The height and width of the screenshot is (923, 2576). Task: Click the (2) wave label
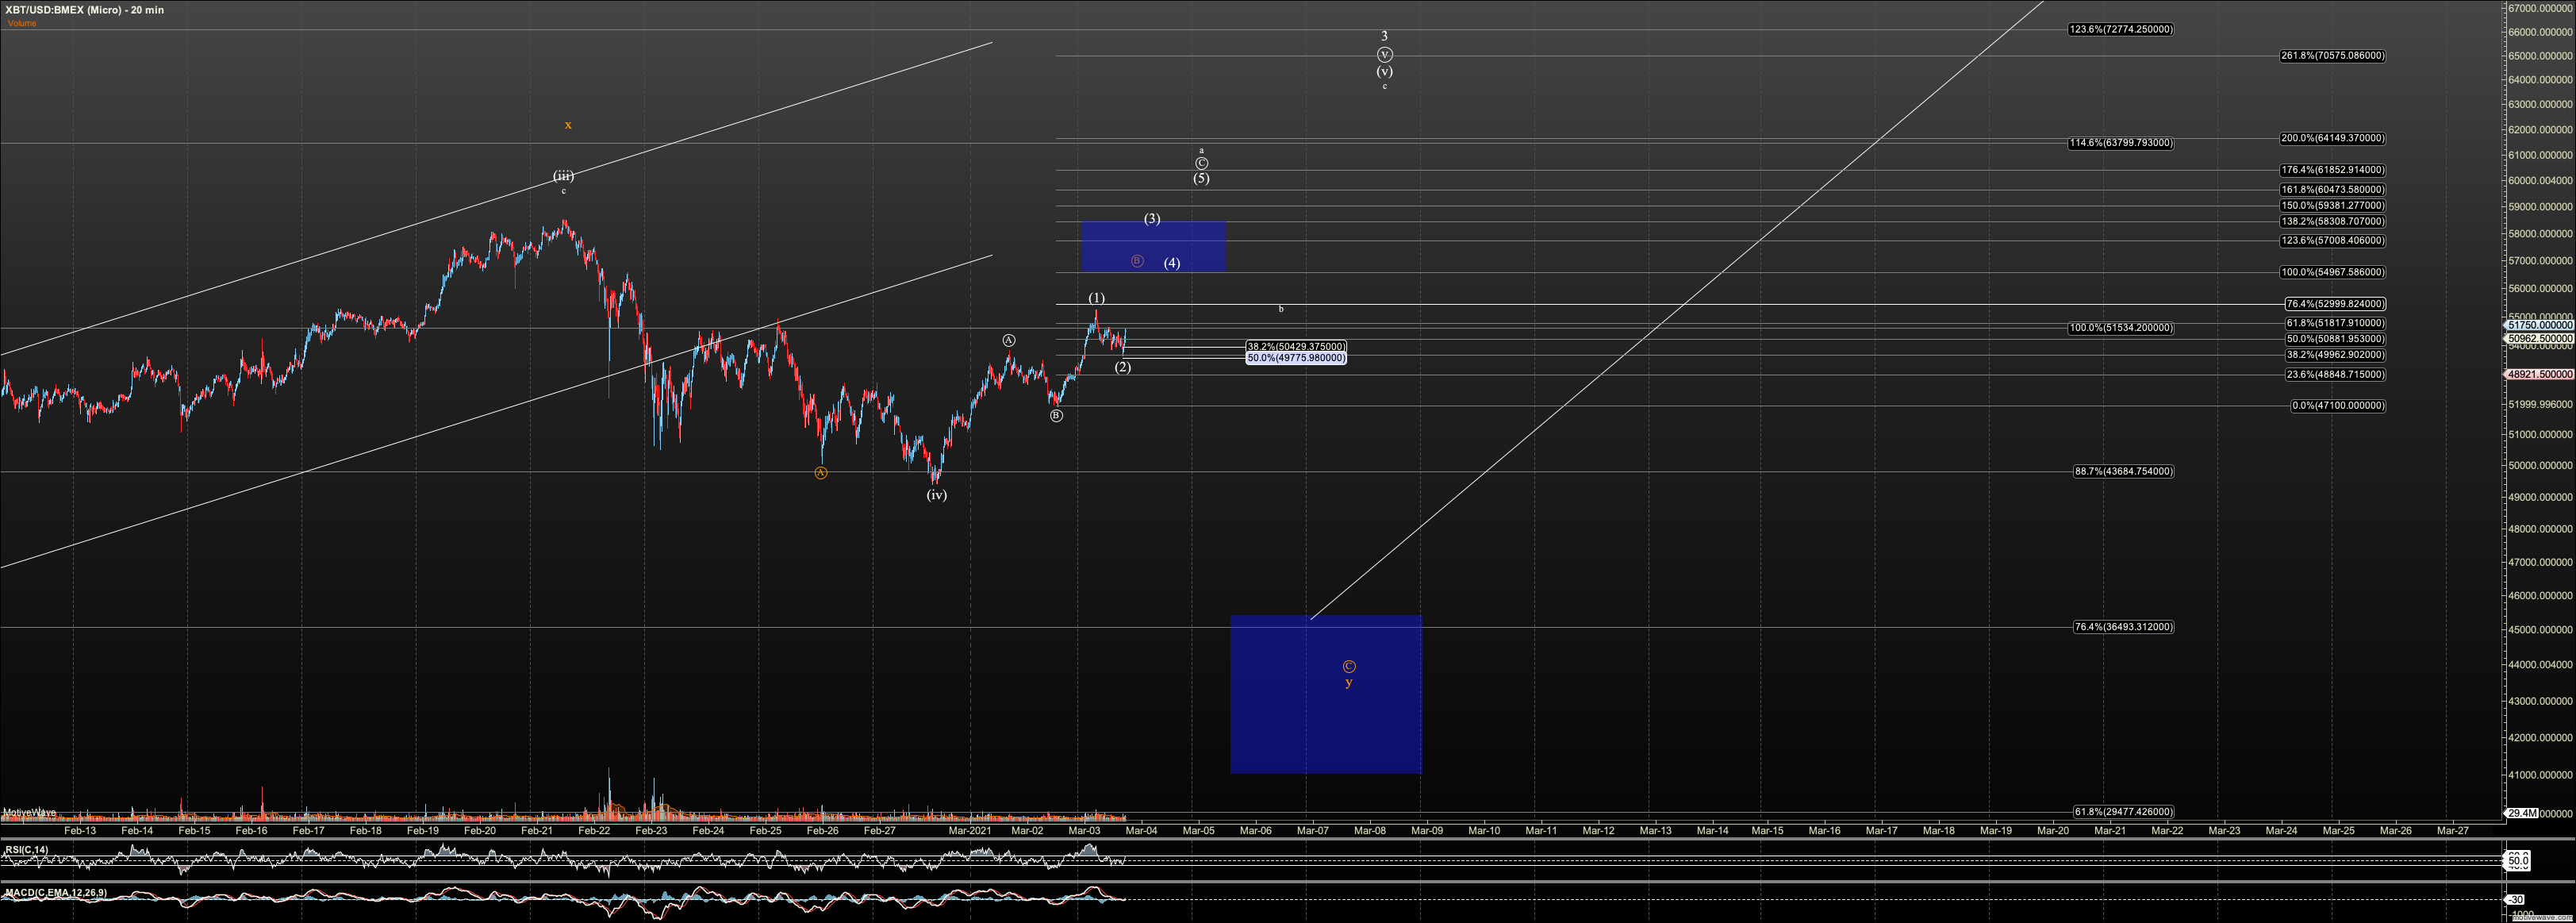pyautogui.click(x=1123, y=367)
